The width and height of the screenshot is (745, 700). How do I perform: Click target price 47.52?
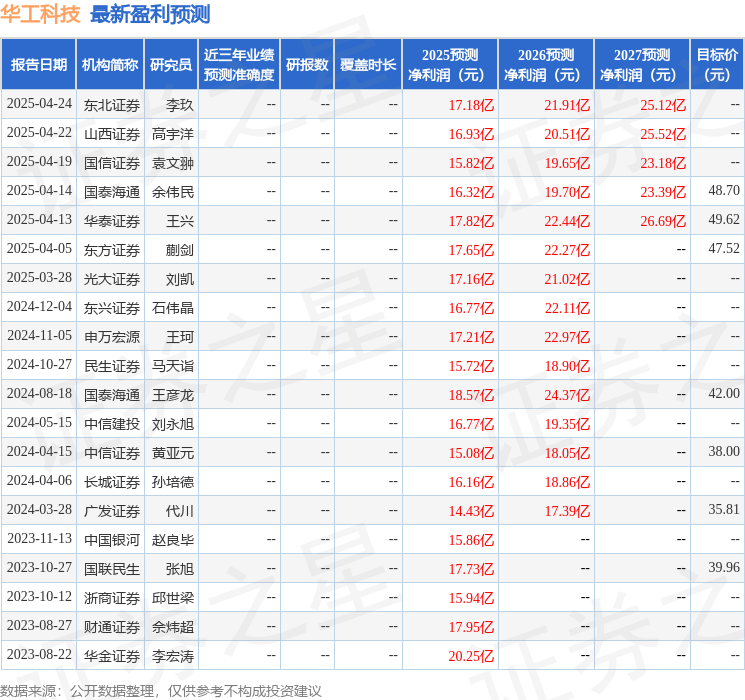pos(724,249)
